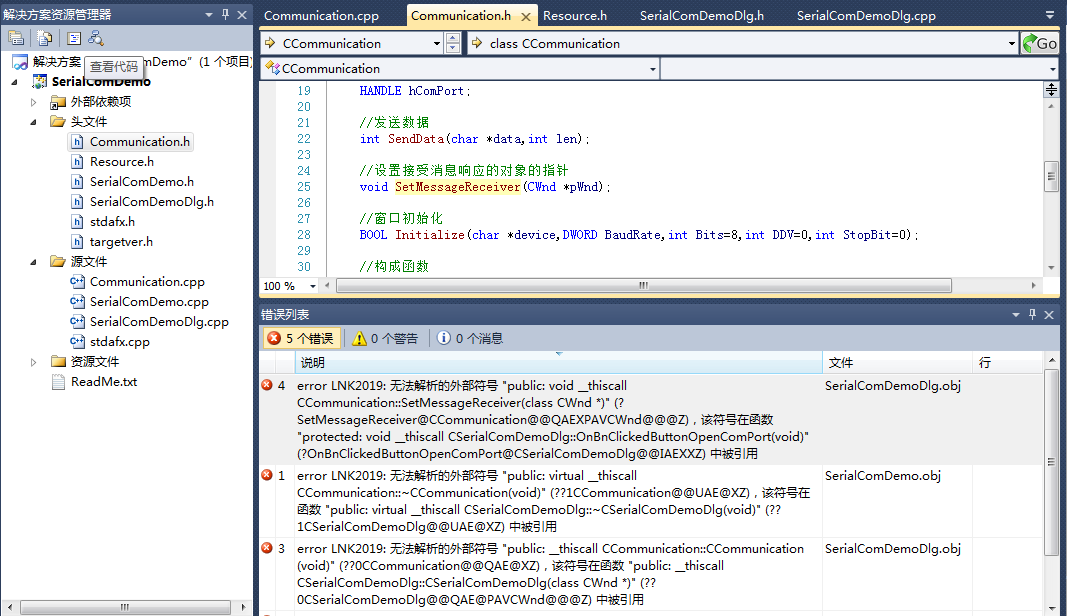Expand the 资源文件 folder
This screenshot has height=616, width=1067.
coord(33,362)
